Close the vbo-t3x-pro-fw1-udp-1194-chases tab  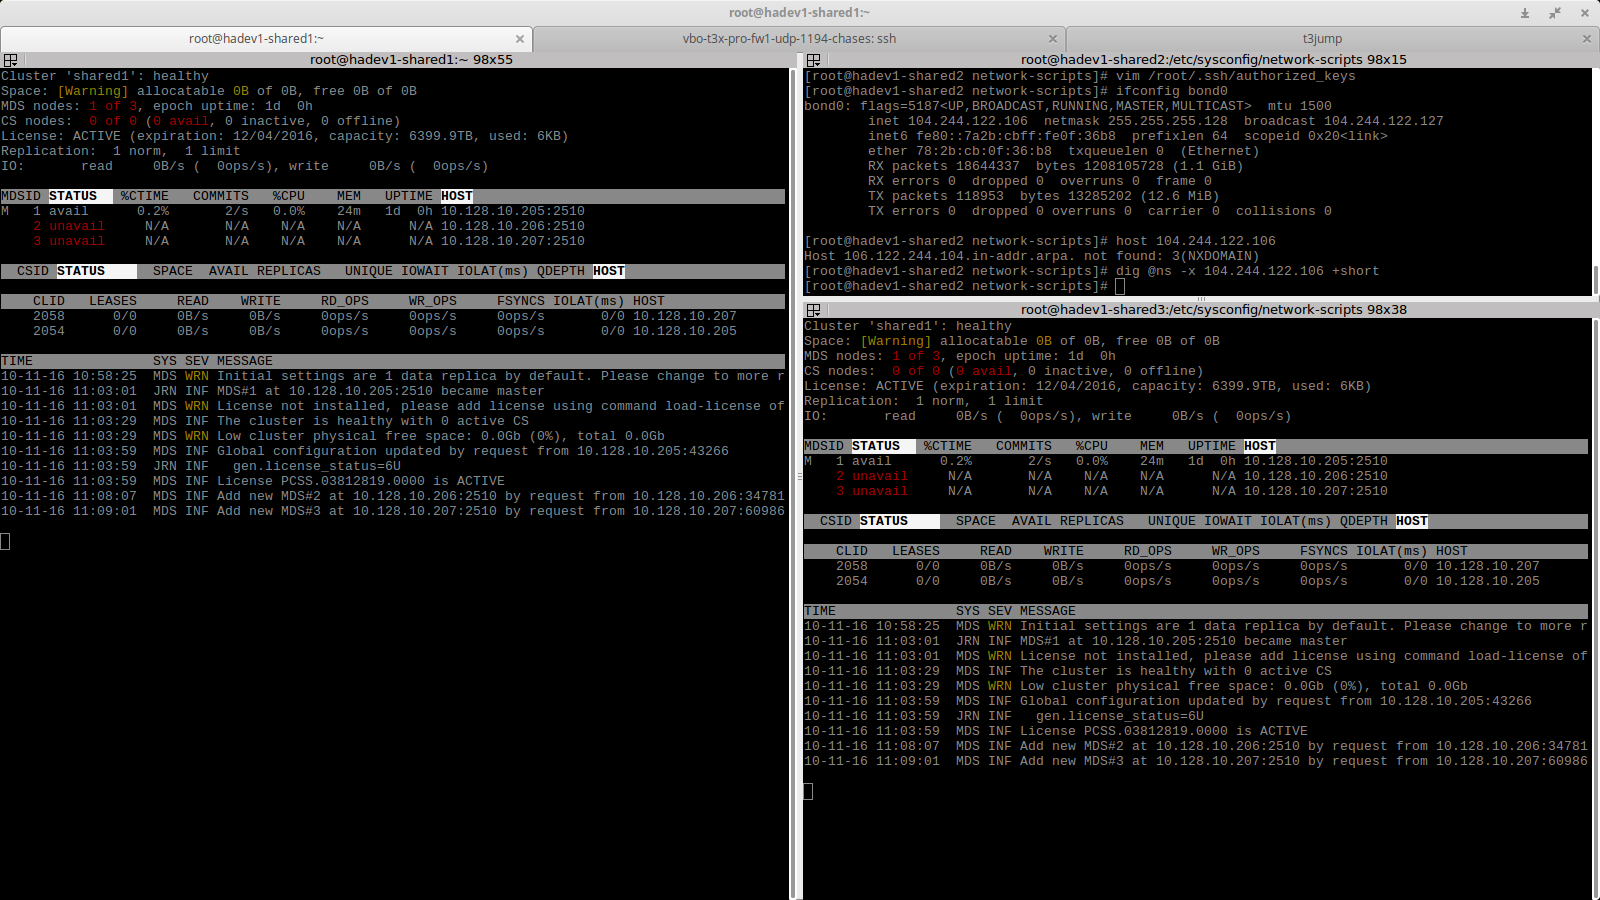point(1052,39)
